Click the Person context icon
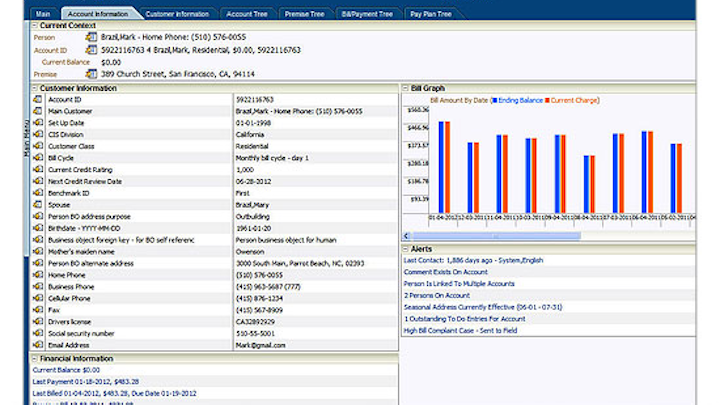Viewport: 720px width, 405px height. (91, 37)
